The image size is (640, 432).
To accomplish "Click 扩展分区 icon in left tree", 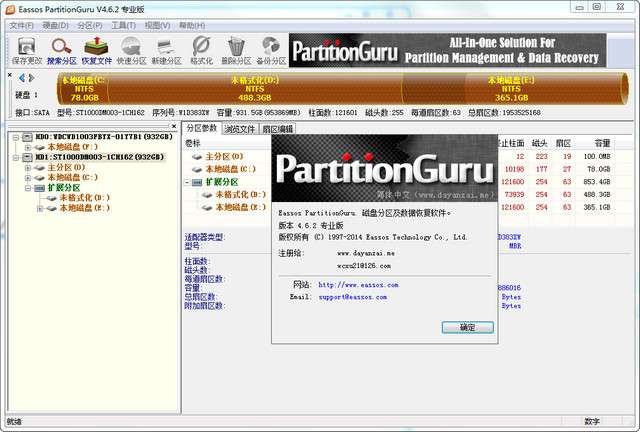I will (x=40, y=188).
